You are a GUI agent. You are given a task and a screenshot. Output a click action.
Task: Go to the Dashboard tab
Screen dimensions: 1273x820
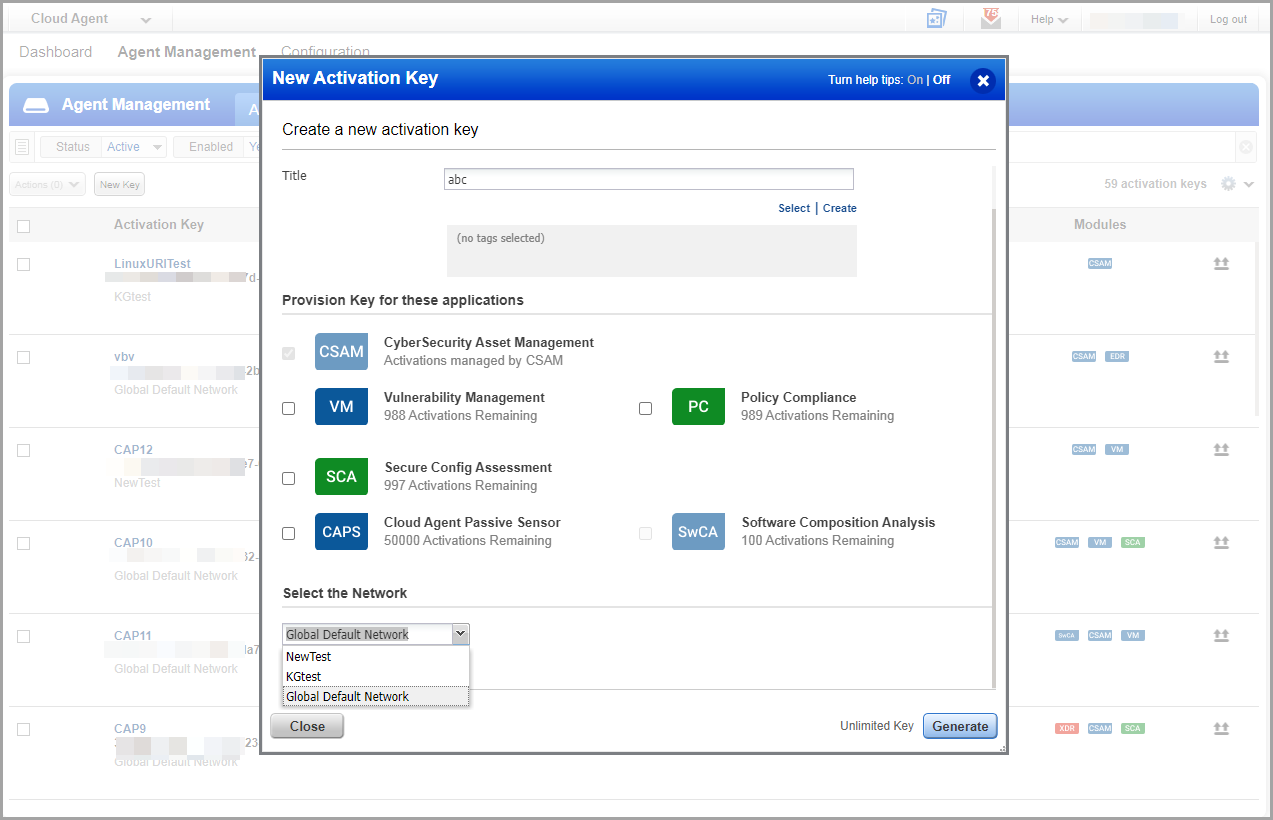(55, 51)
